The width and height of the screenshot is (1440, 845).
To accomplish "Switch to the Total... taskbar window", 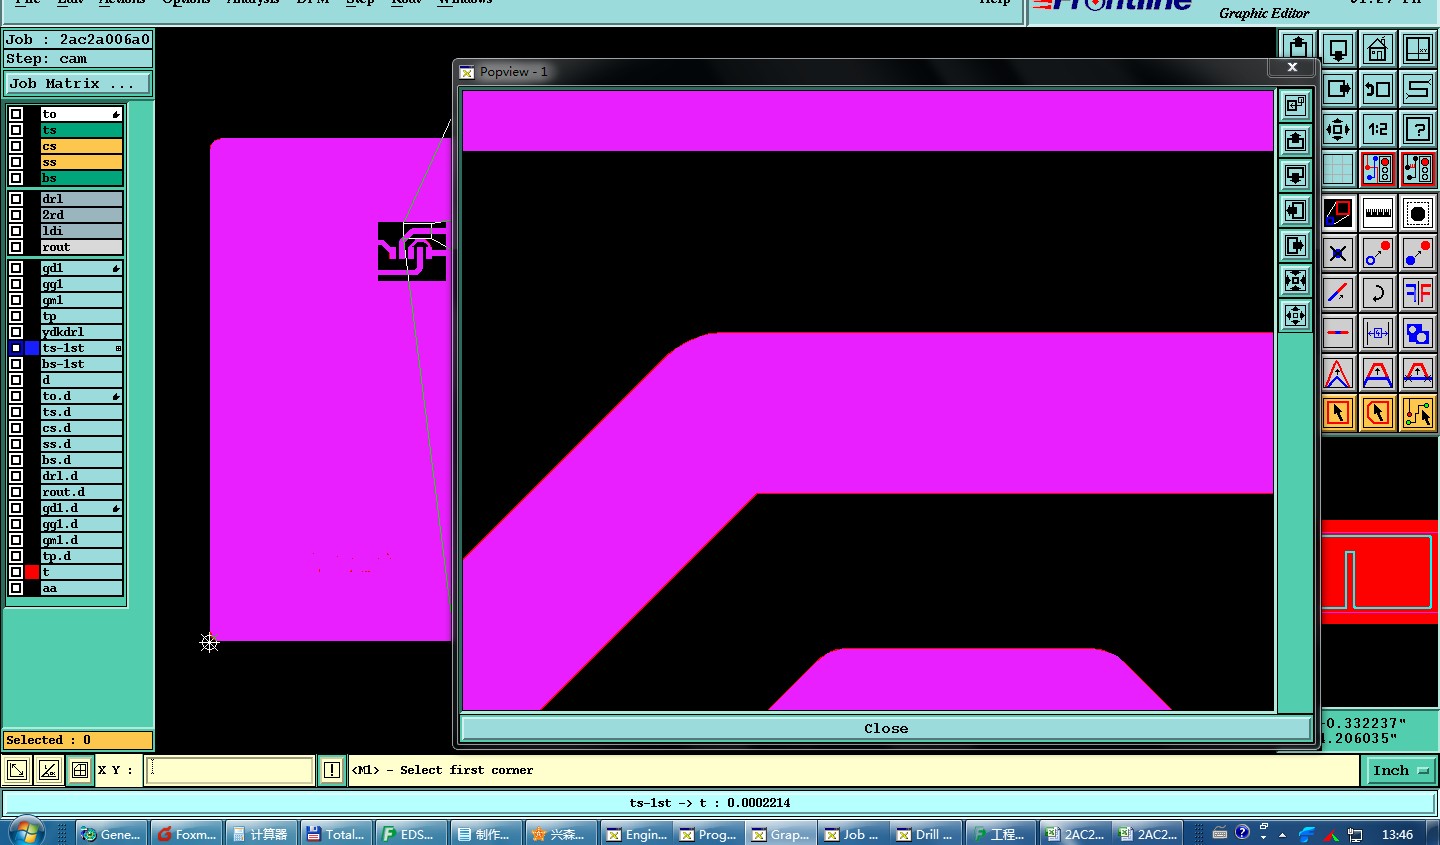I will pyautogui.click(x=337, y=833).
